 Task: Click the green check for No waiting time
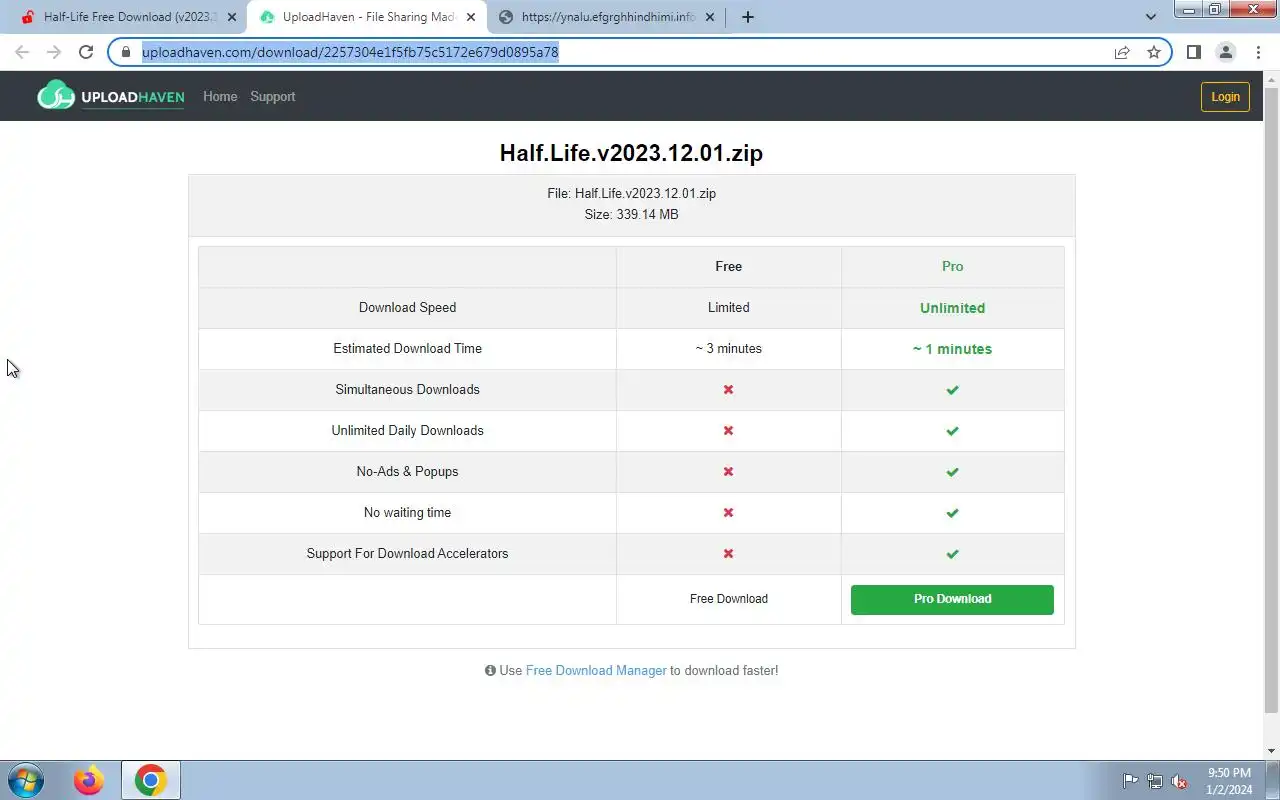point(952,512)
